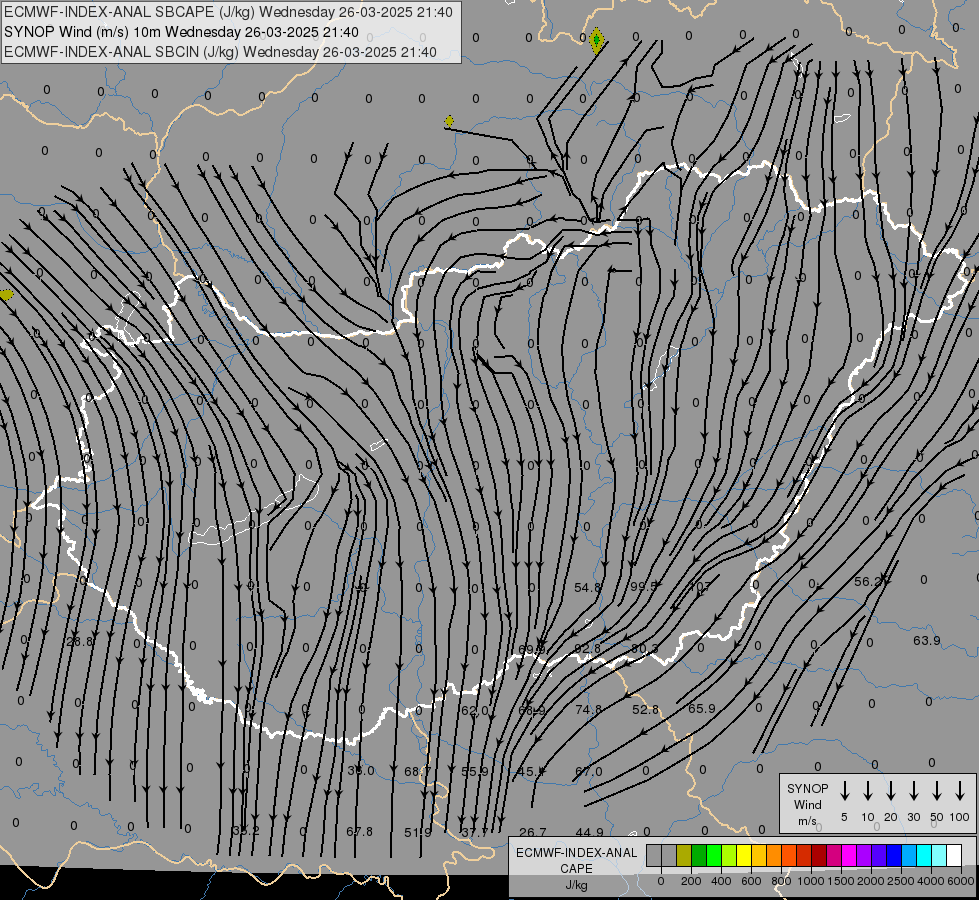This screenshot has height=900, width=979.
Task: Click the 65.9 CAPE value on map
Action: point(702,708)
